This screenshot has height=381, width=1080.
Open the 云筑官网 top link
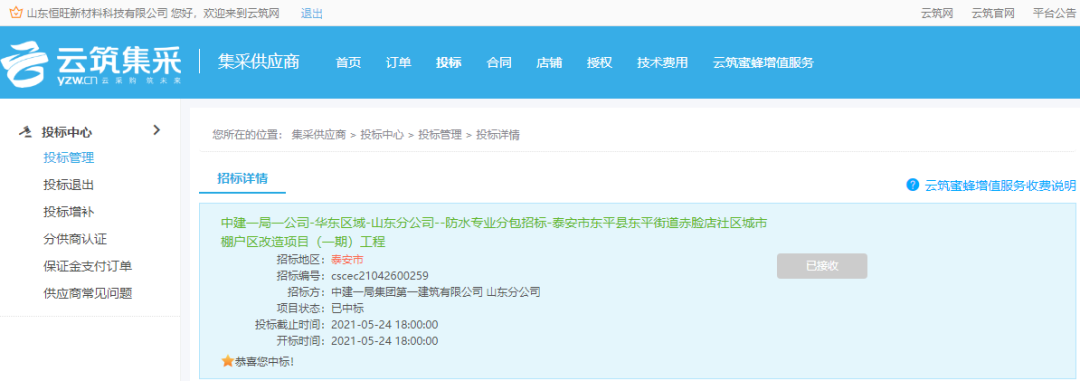click(993, 13)
